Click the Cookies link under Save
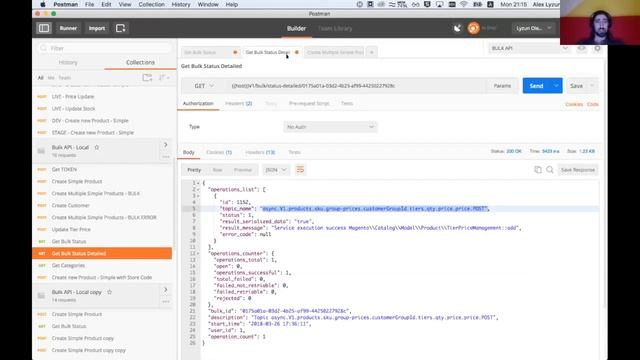This screenshot has width=640, height=360. (574, 104)
